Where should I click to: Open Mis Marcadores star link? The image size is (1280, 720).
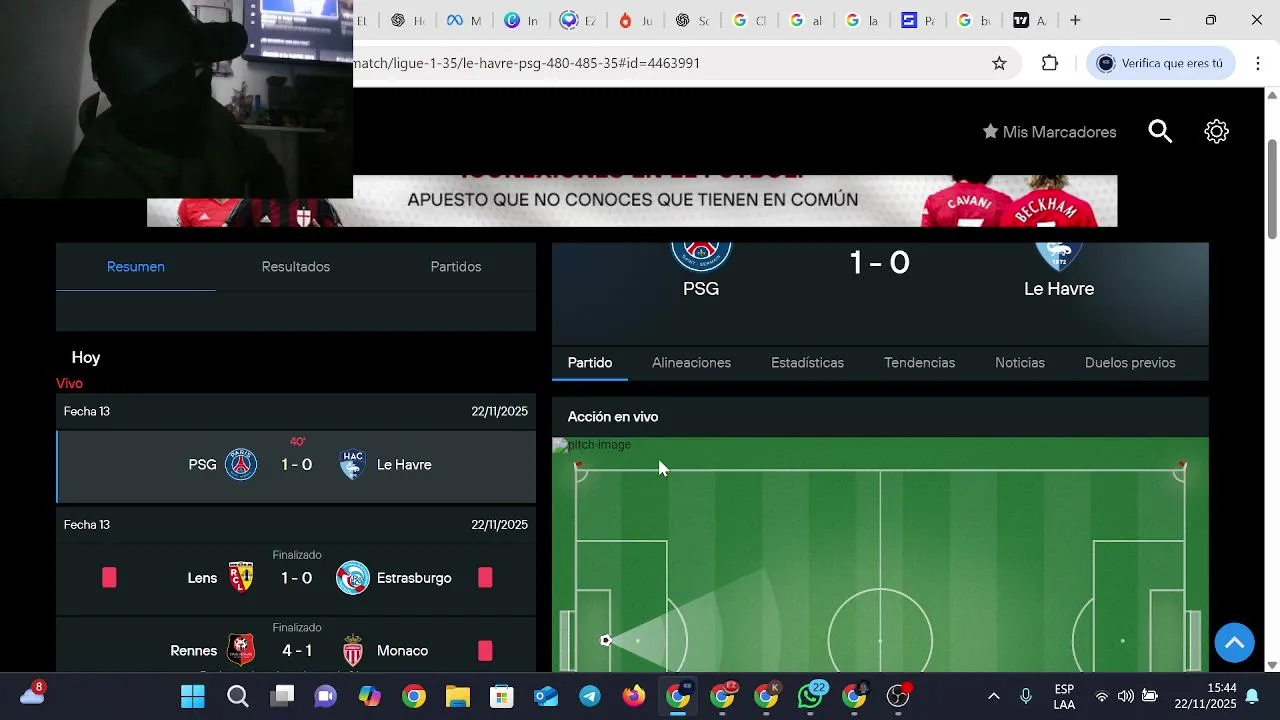pyautogui.click(x=1049, y=132)
